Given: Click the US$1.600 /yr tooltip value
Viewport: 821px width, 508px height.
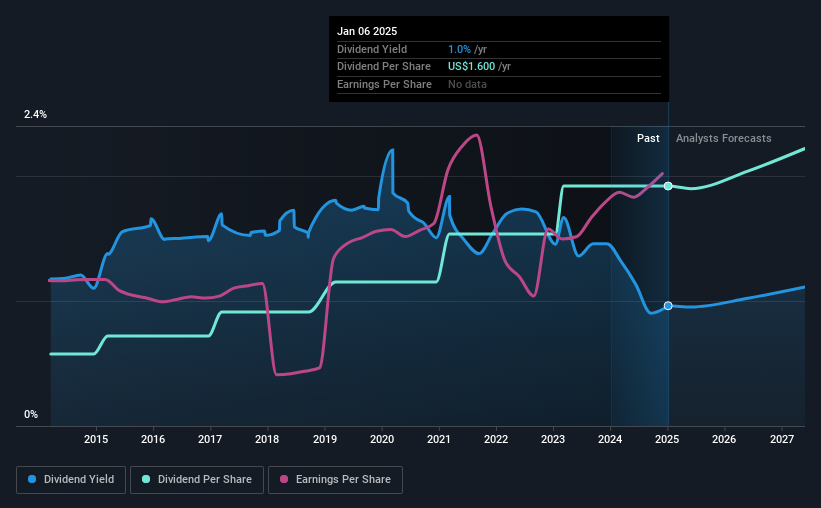Looking at the screenshot, I should pyautogui.click(x=479, y=67).
